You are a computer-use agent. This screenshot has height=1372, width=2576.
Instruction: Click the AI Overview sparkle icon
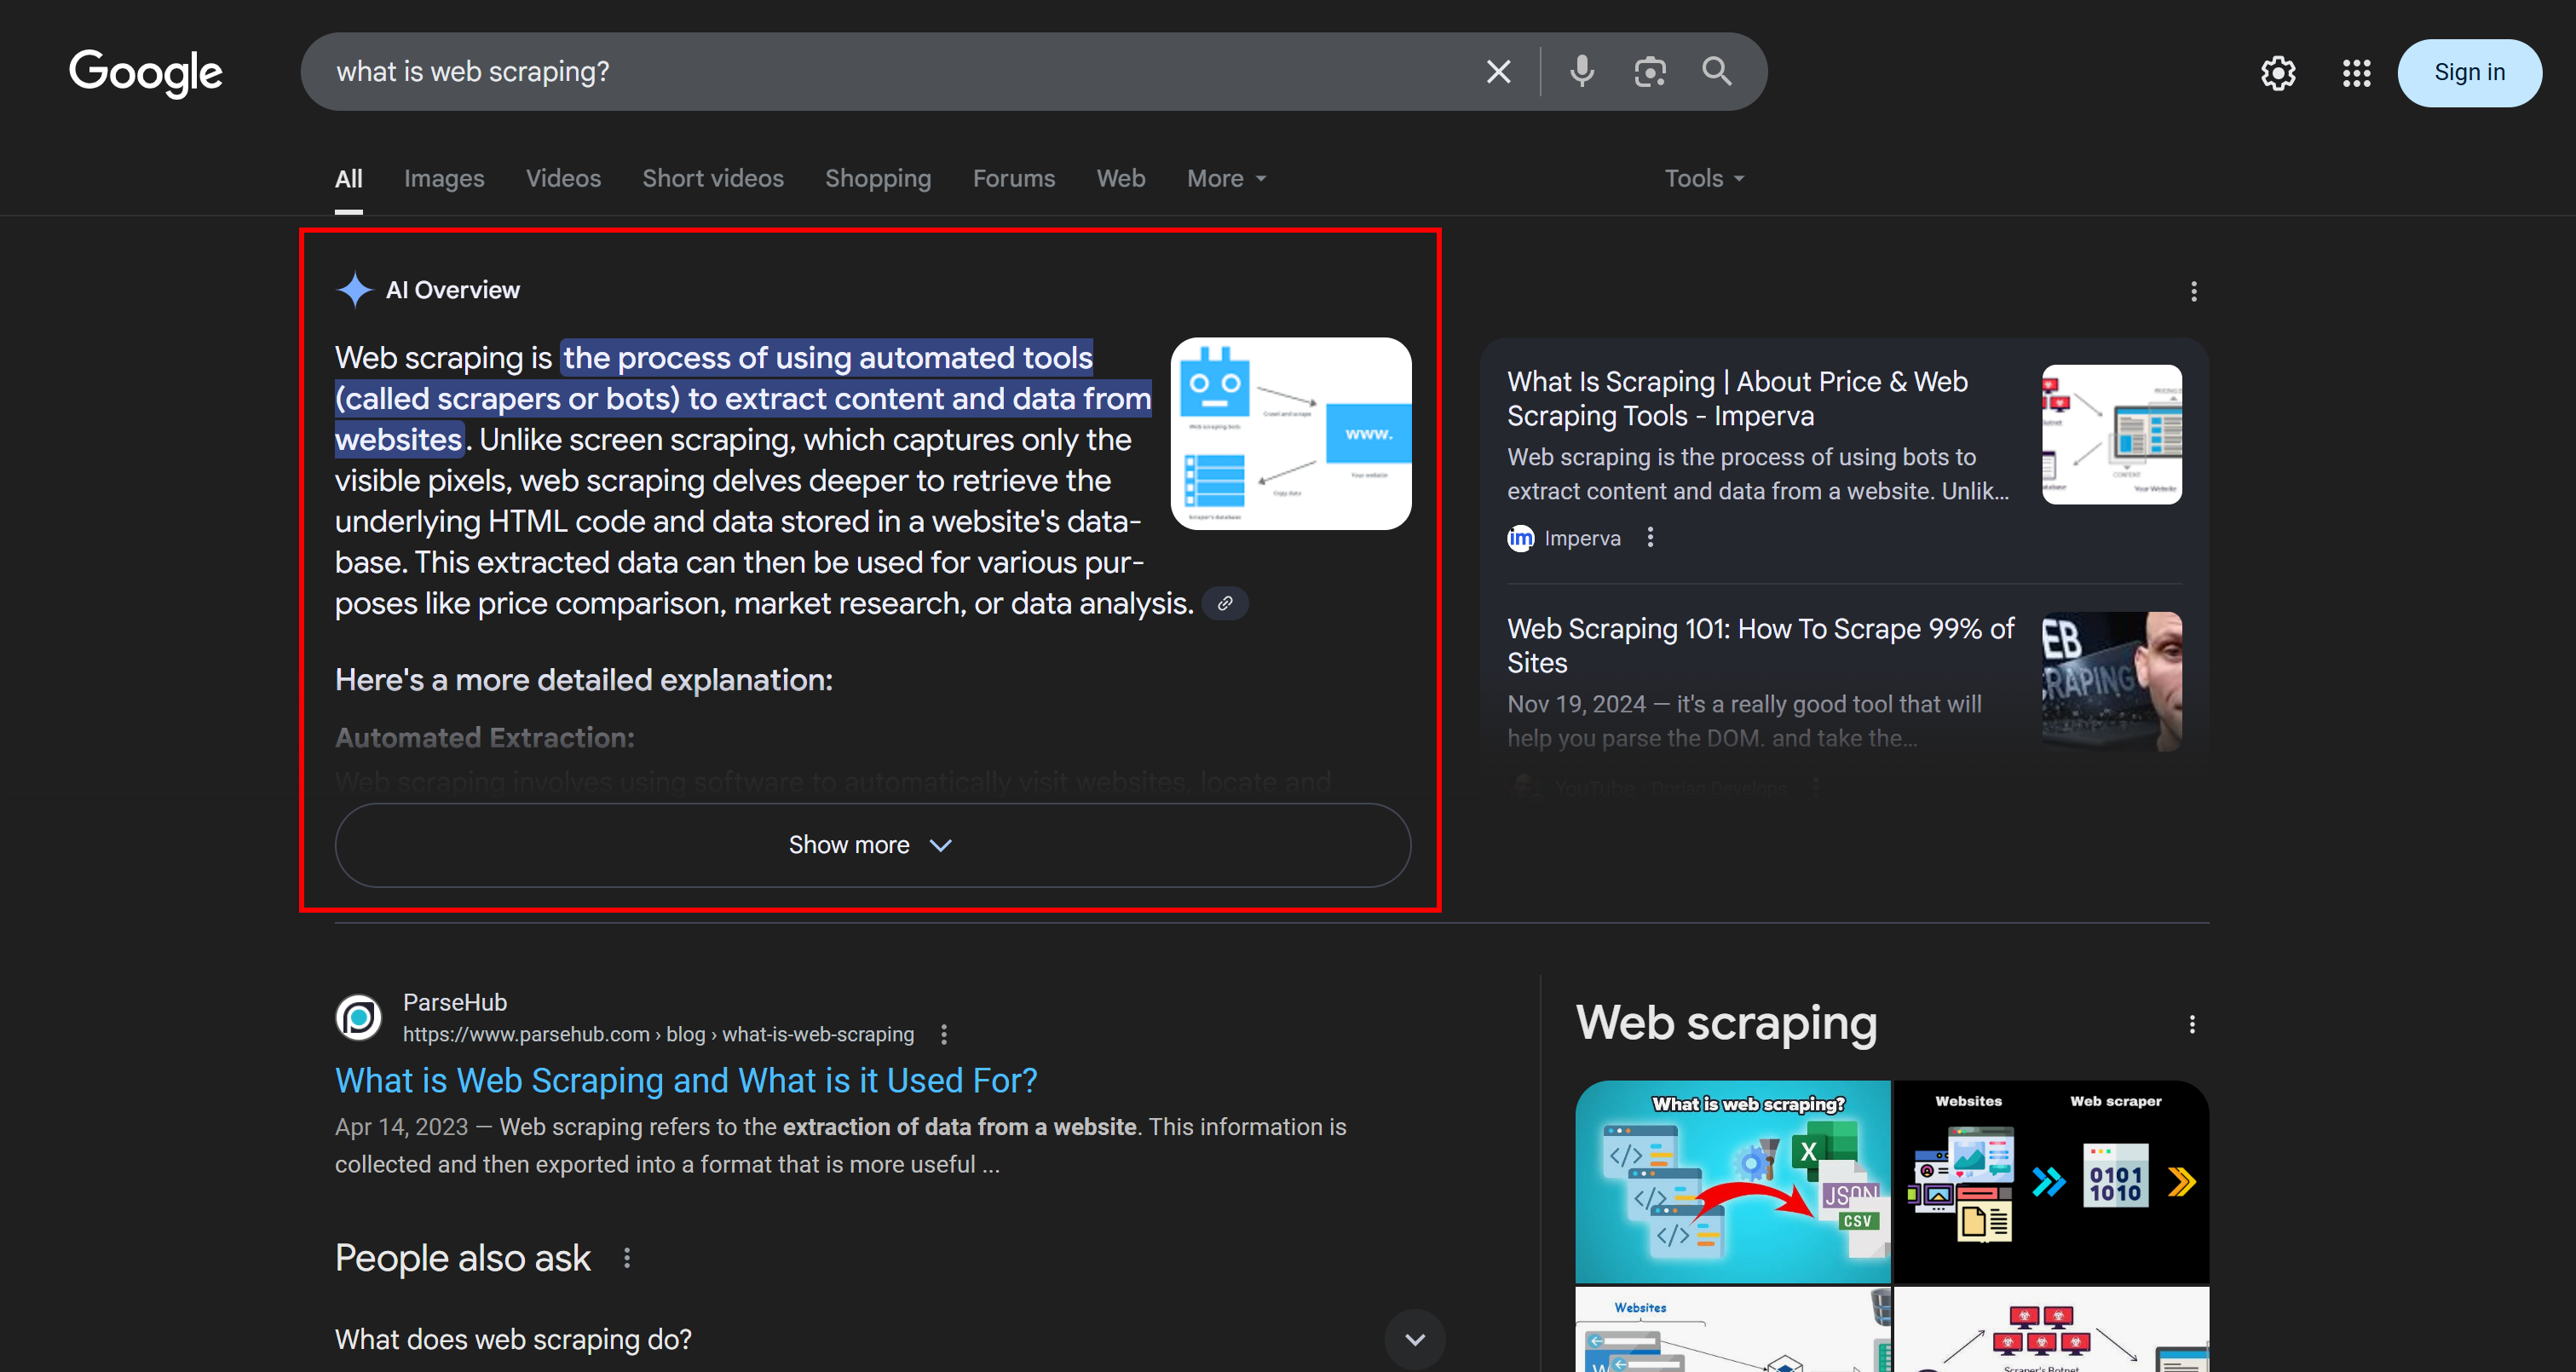(x=354, y=290)
